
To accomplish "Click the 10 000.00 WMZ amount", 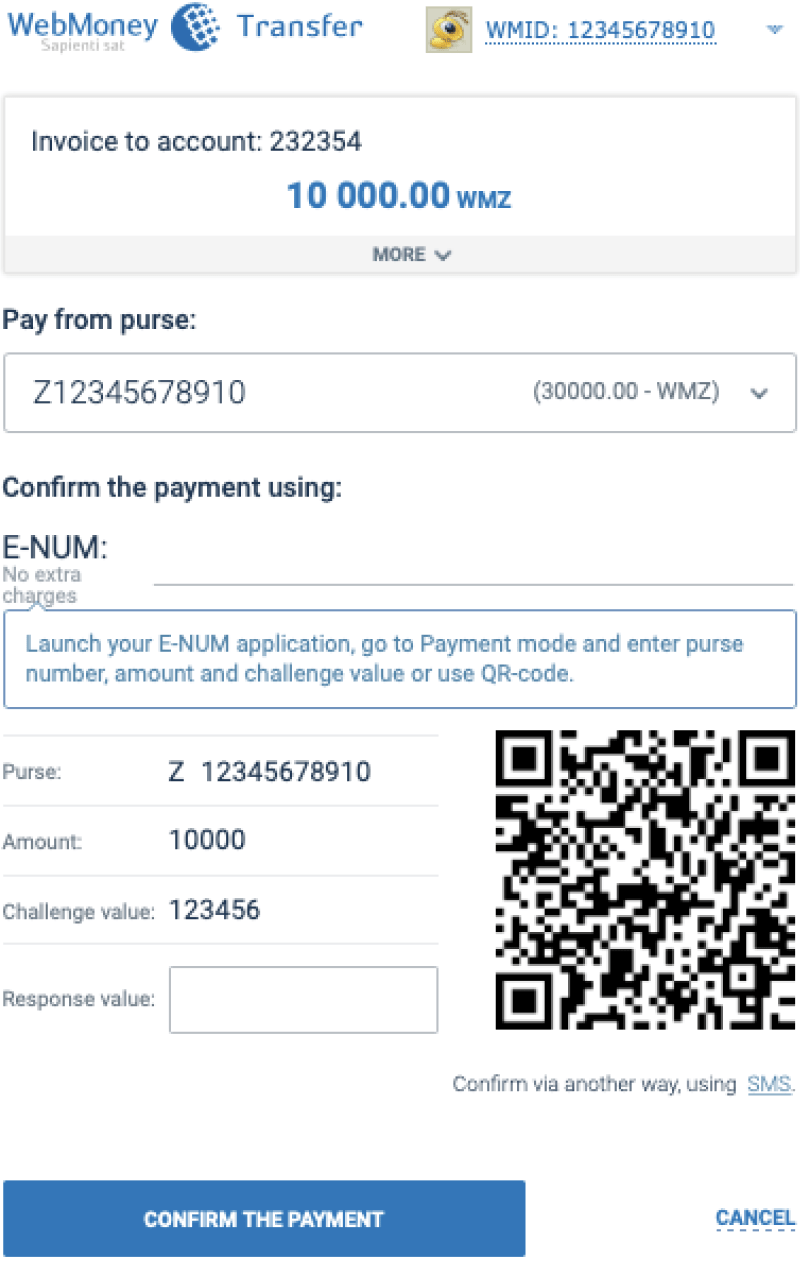I will click(399, 195).
